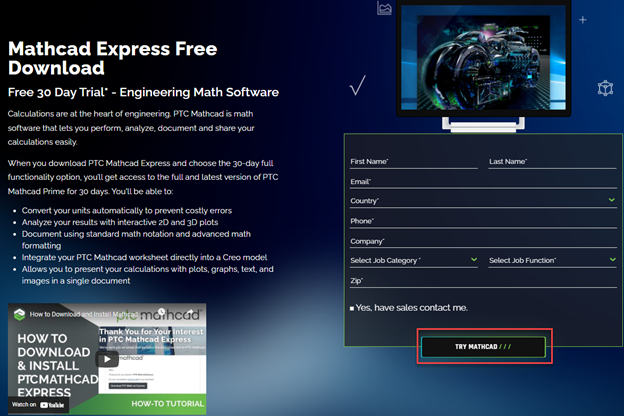Click the video Watch Later clock icon
Screen dimensions: 624x416
coord(162,311)
